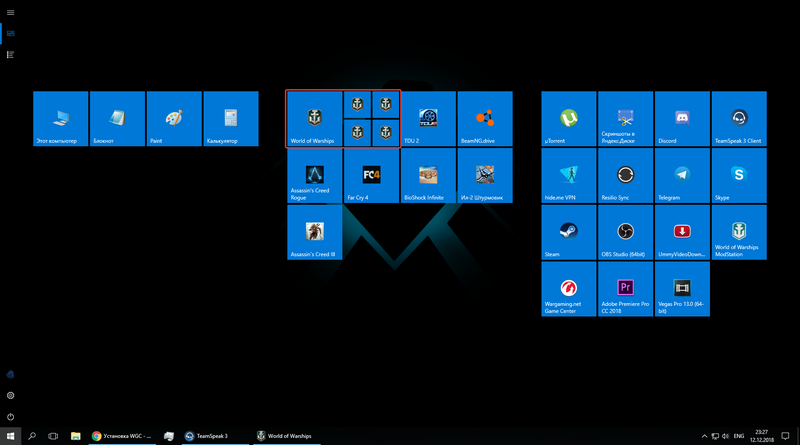Open Settings gear in Start sidebar
The height and width of the screenshot is (445, 800).
coord(10,395)
